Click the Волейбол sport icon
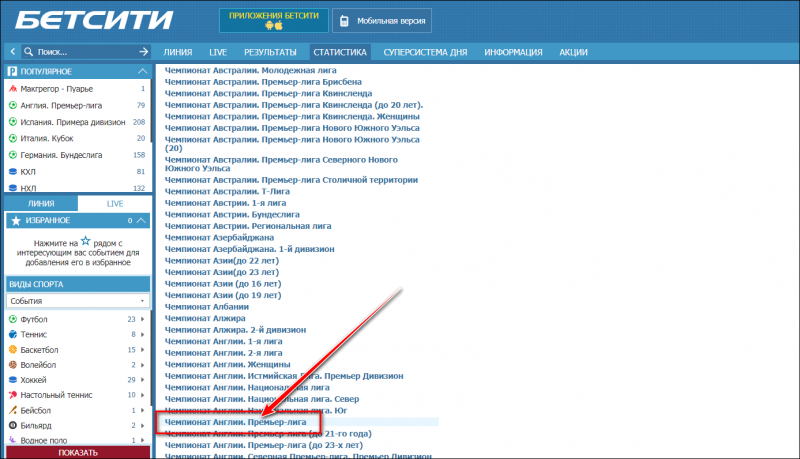Image resolution: width=800 pixels, height=459 pixels. (x=13, y=365)
